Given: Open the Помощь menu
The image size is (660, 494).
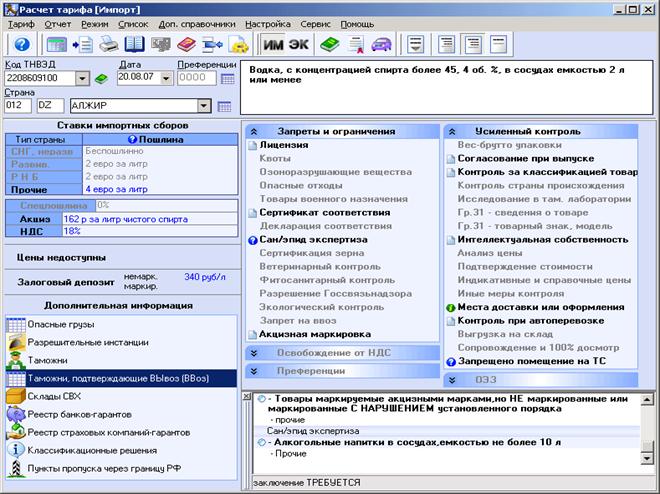Looking at the screenshot, I should tap(357, 24).
